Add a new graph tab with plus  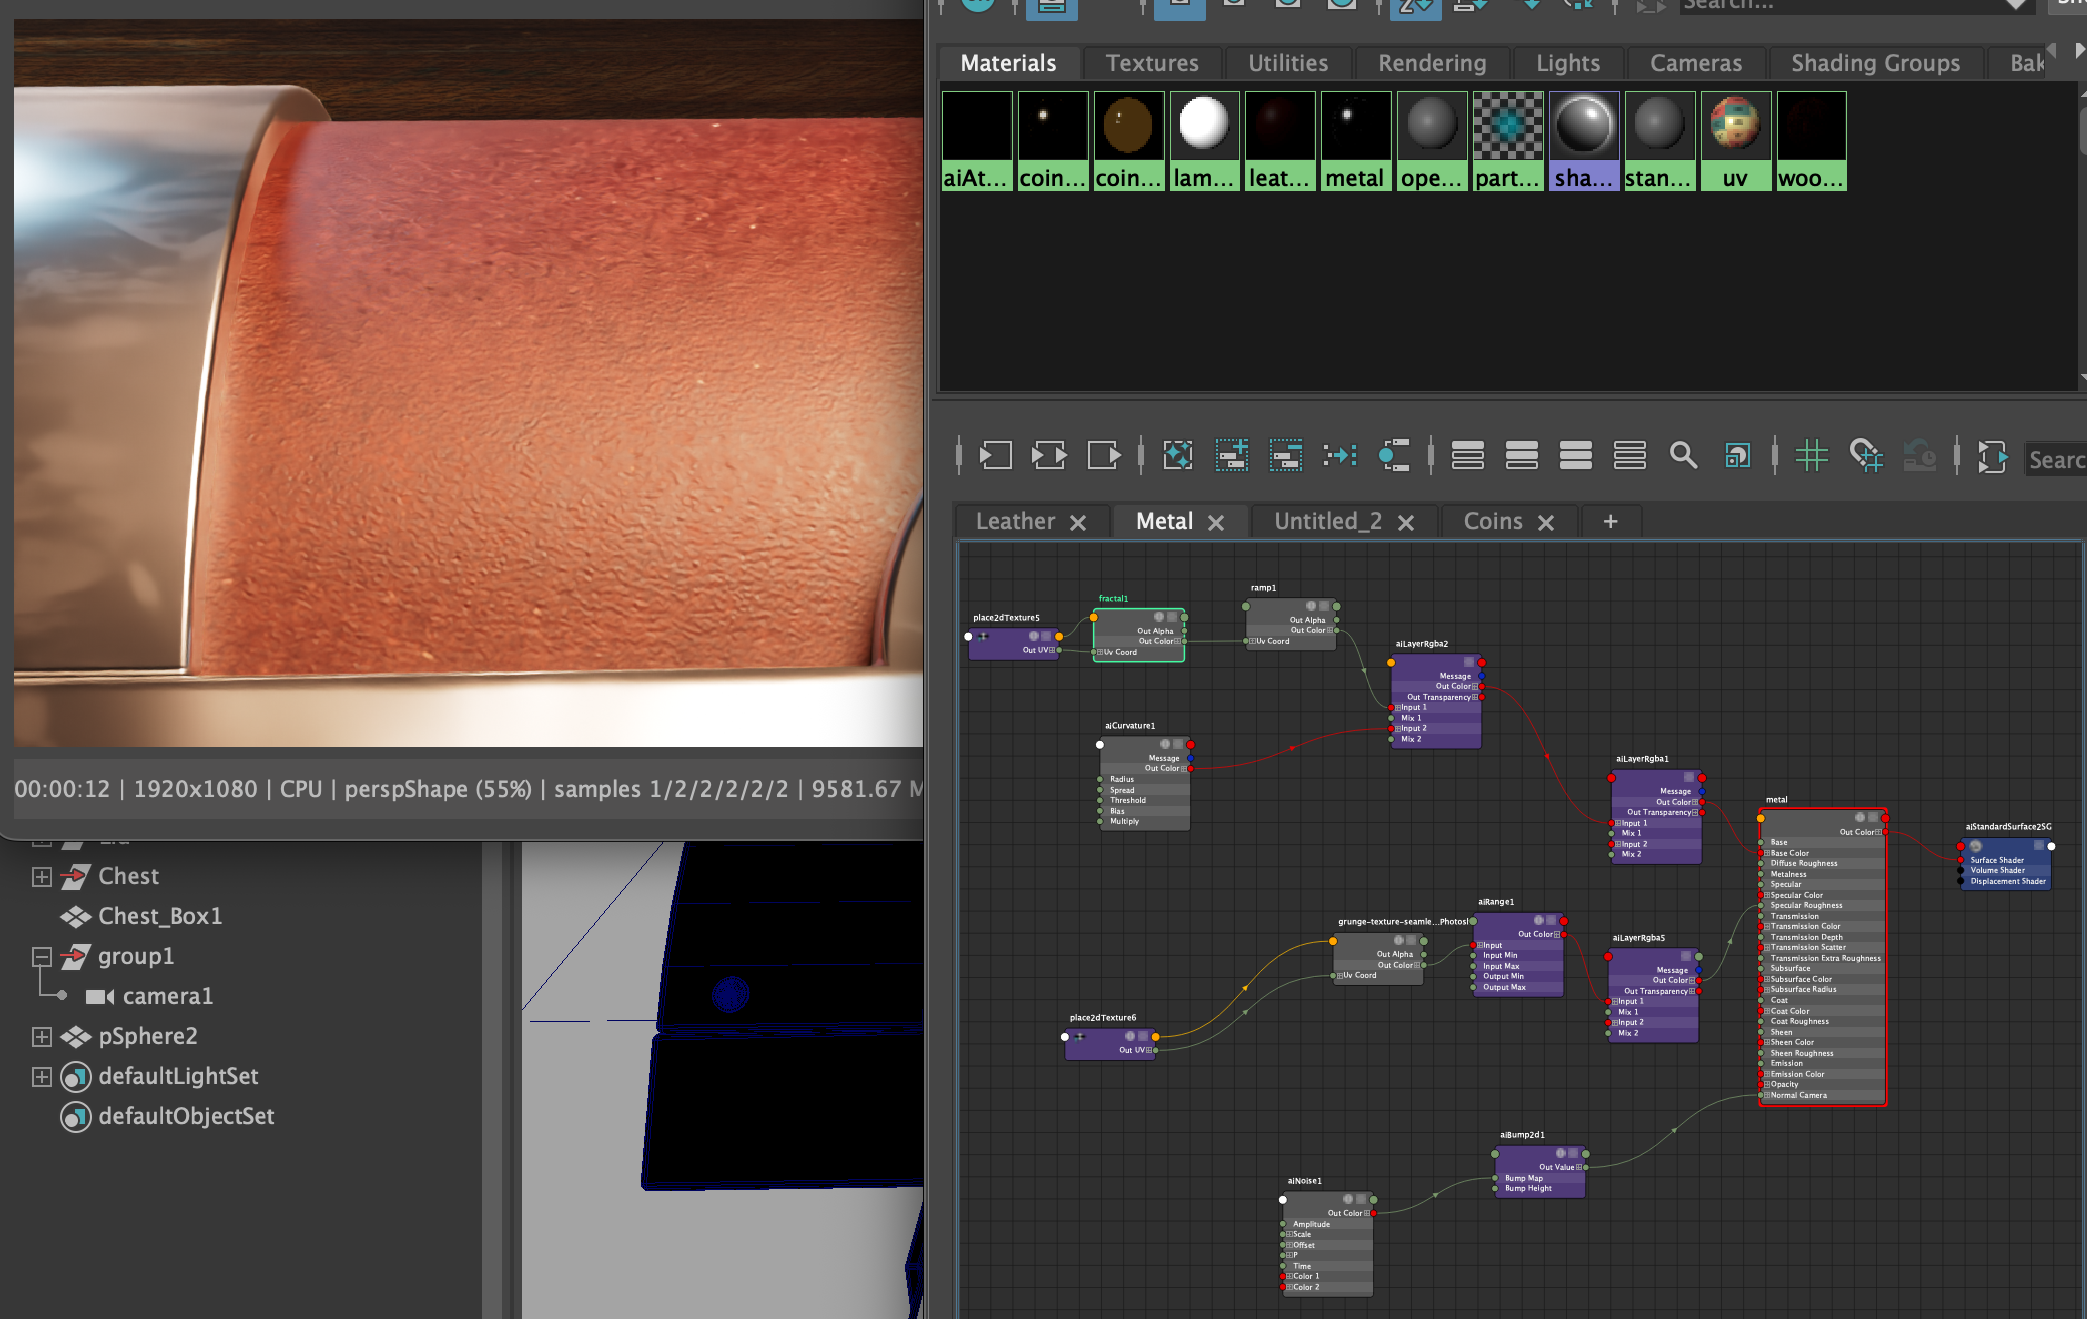[1610, 521]
